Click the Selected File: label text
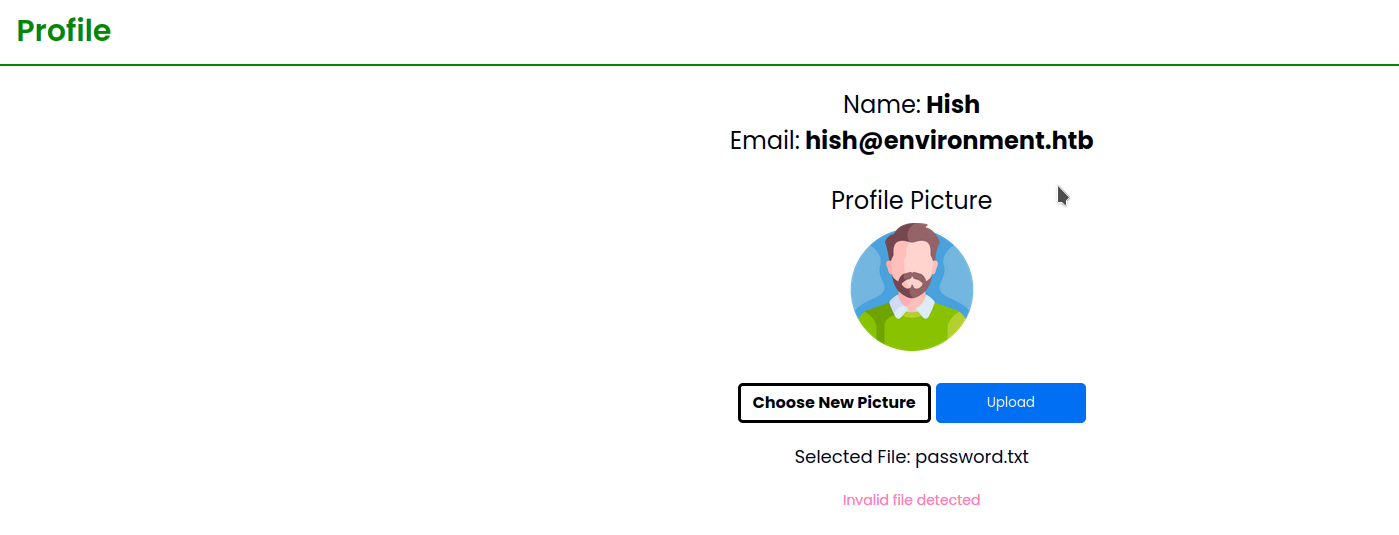Screen dimensions: 1399x535 click(852, 457)
